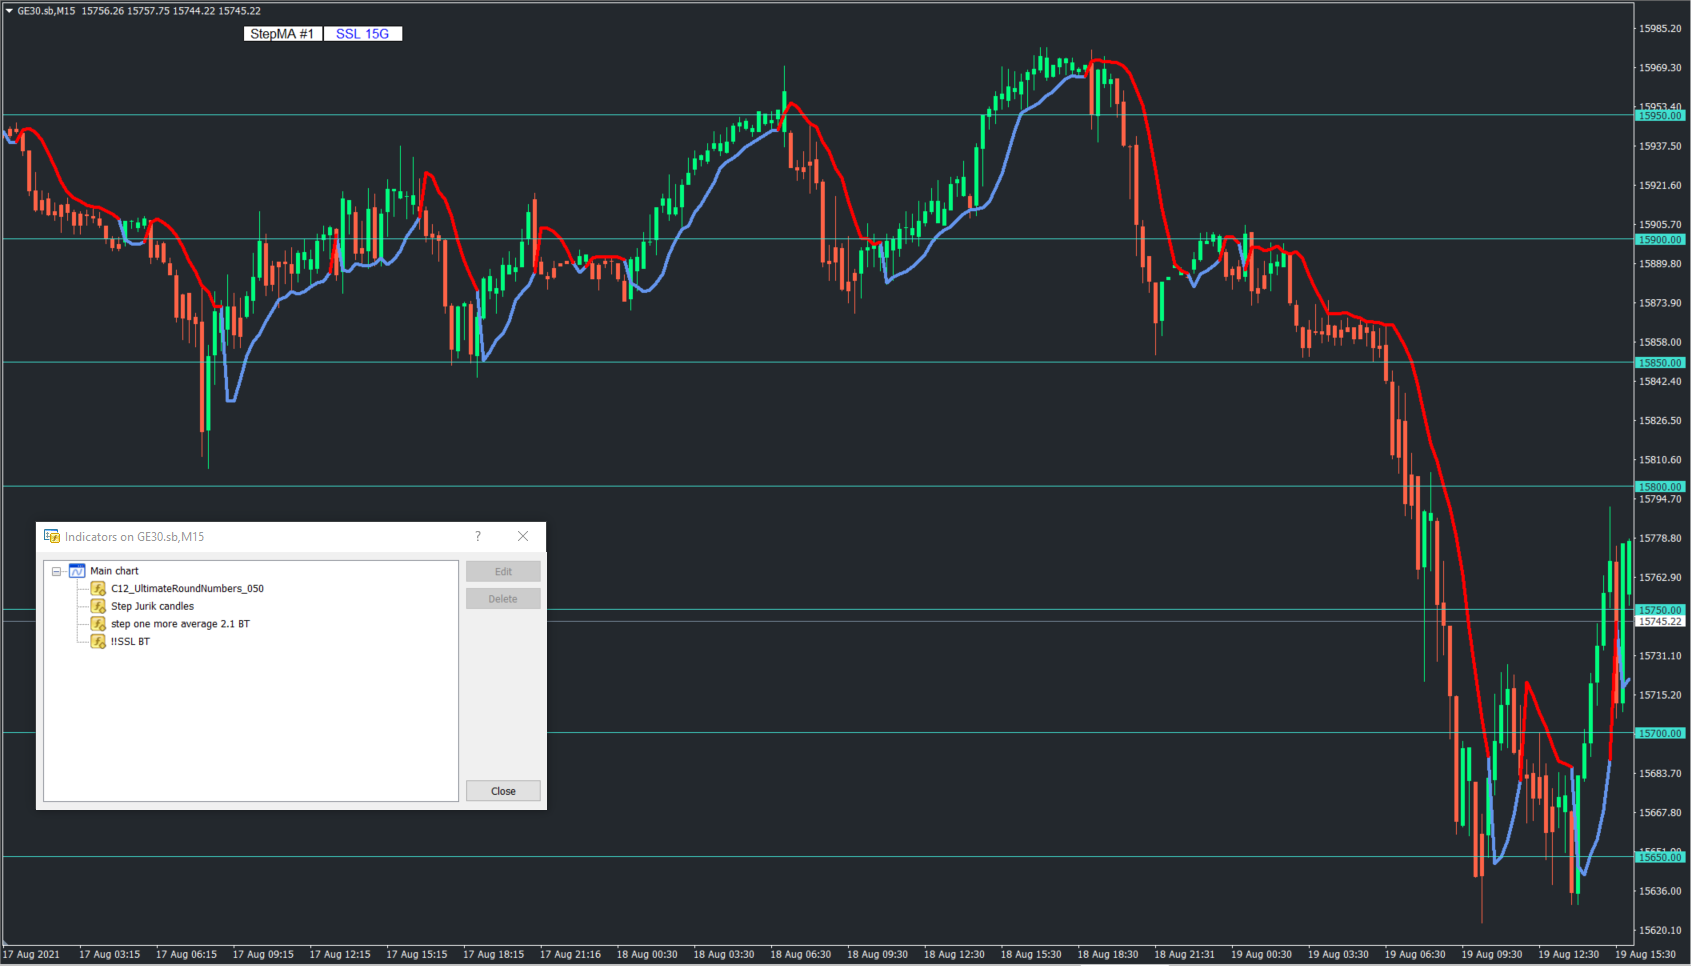Click the Indicators dialog title bar icon
The width and height of the screenshot is (1691, 966).
pos(52,537)
